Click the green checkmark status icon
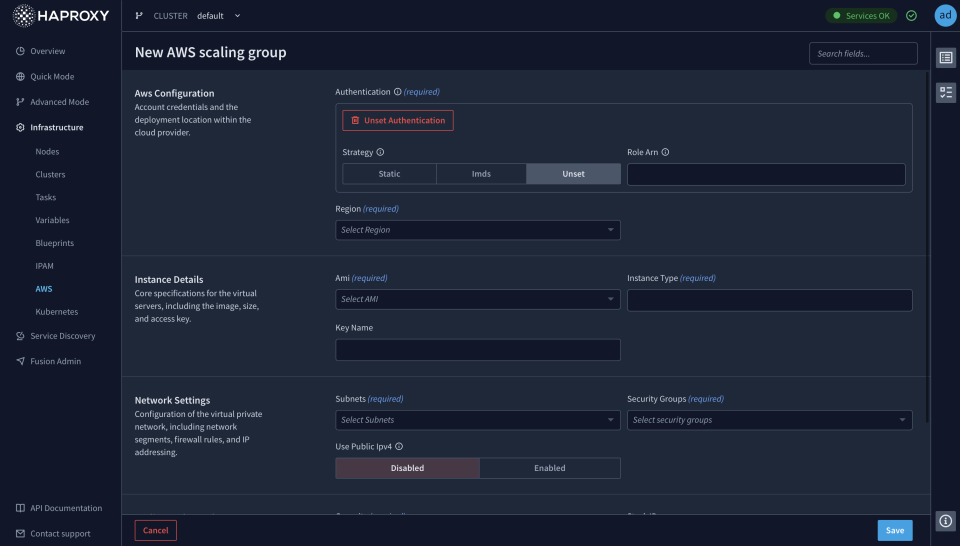This screenshot has height=546, width=960. 911,16
